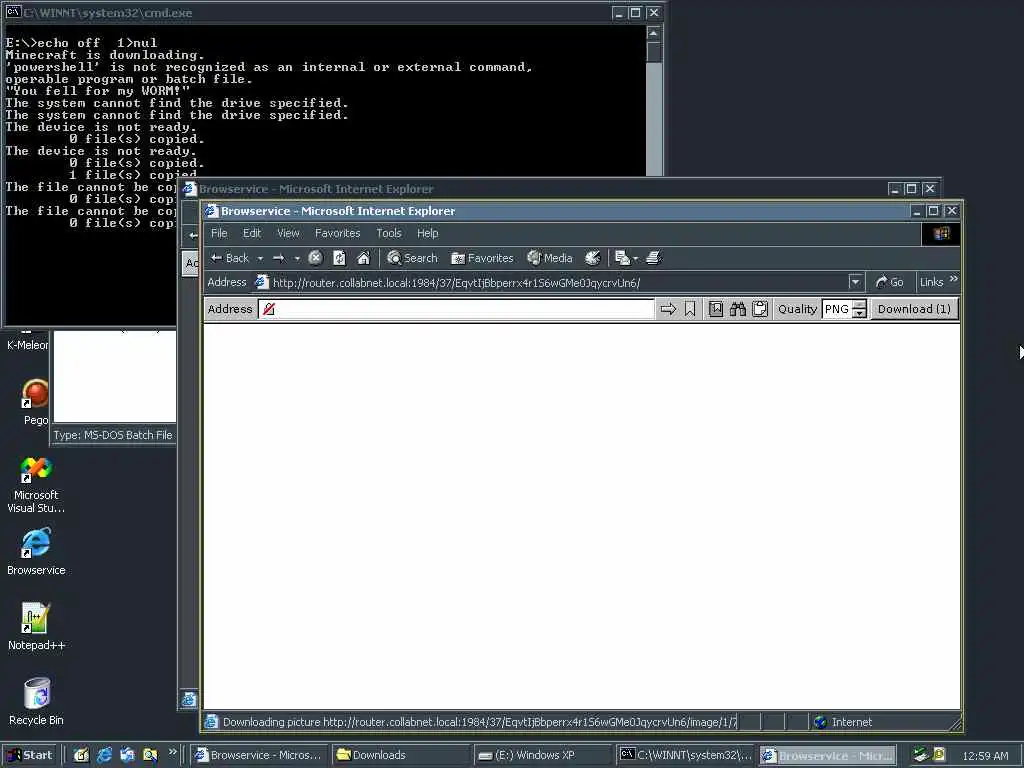
Task: Open the Search pane button
Action: click(x=412, y=258)
